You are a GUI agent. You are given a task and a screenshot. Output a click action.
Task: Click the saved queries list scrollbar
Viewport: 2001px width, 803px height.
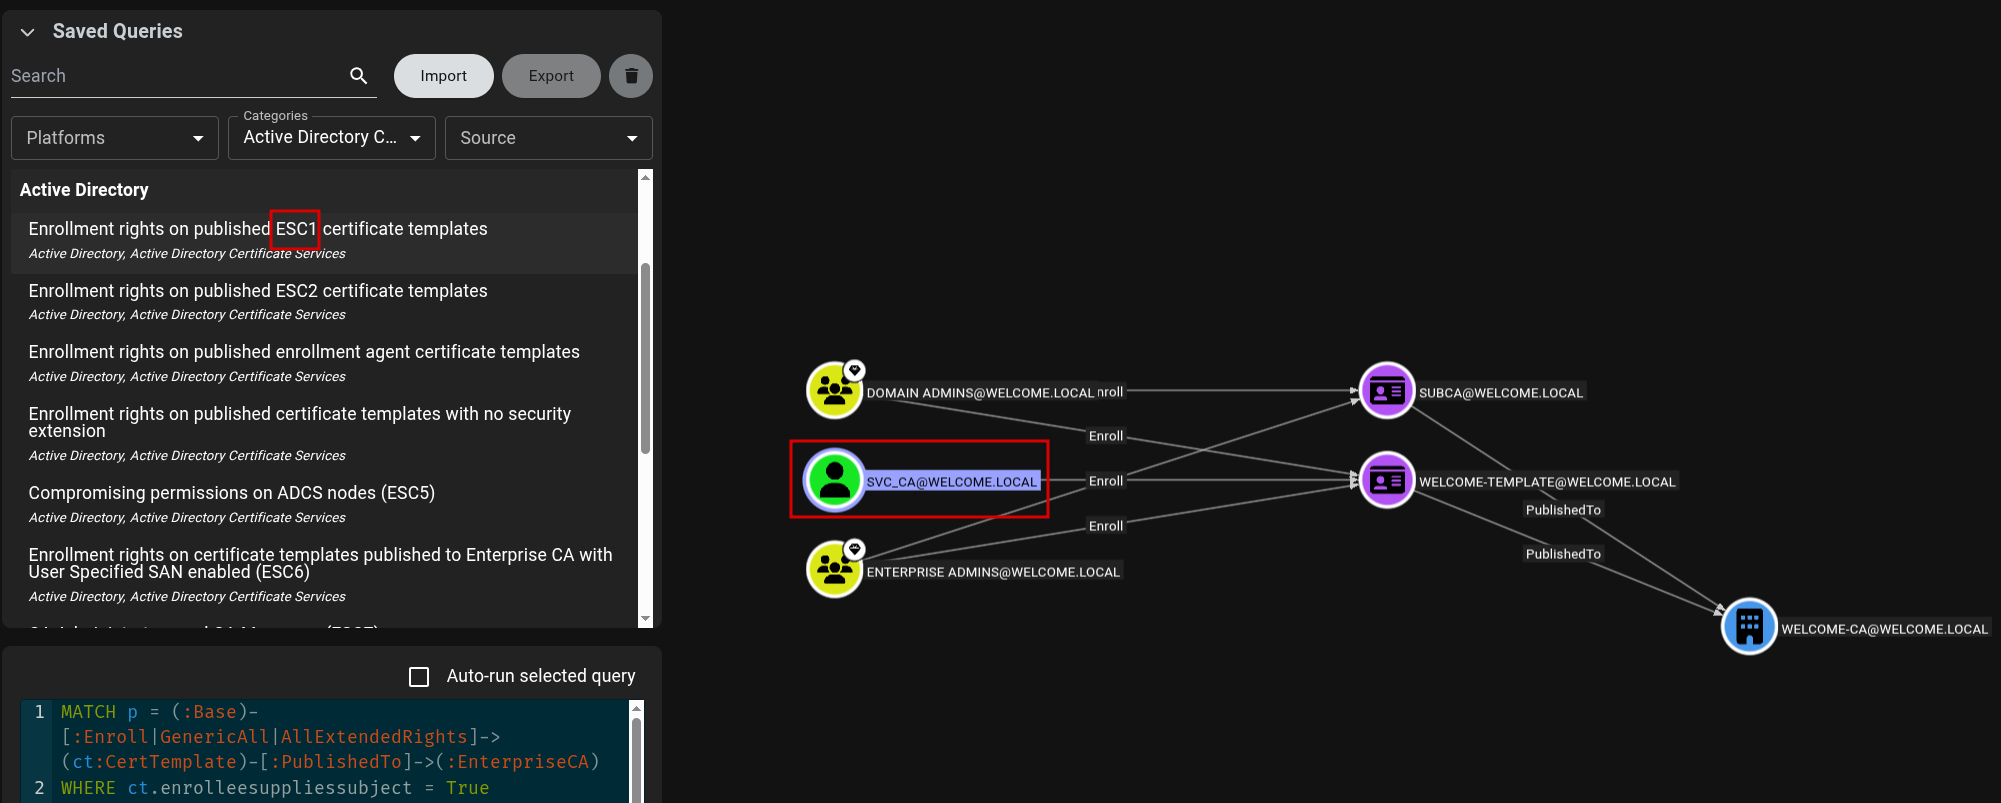point(645,358)
